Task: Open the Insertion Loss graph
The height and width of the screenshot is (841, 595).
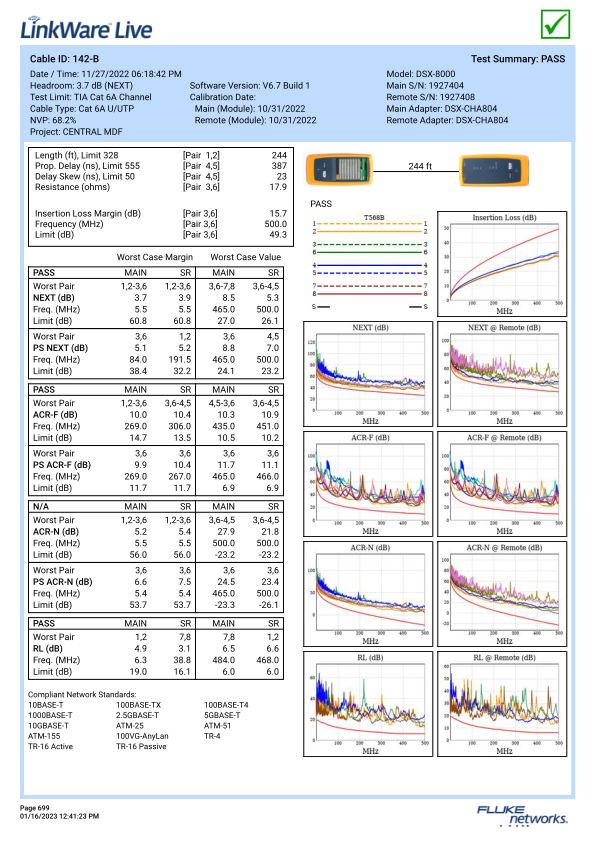Action: (x=502, y=263)
